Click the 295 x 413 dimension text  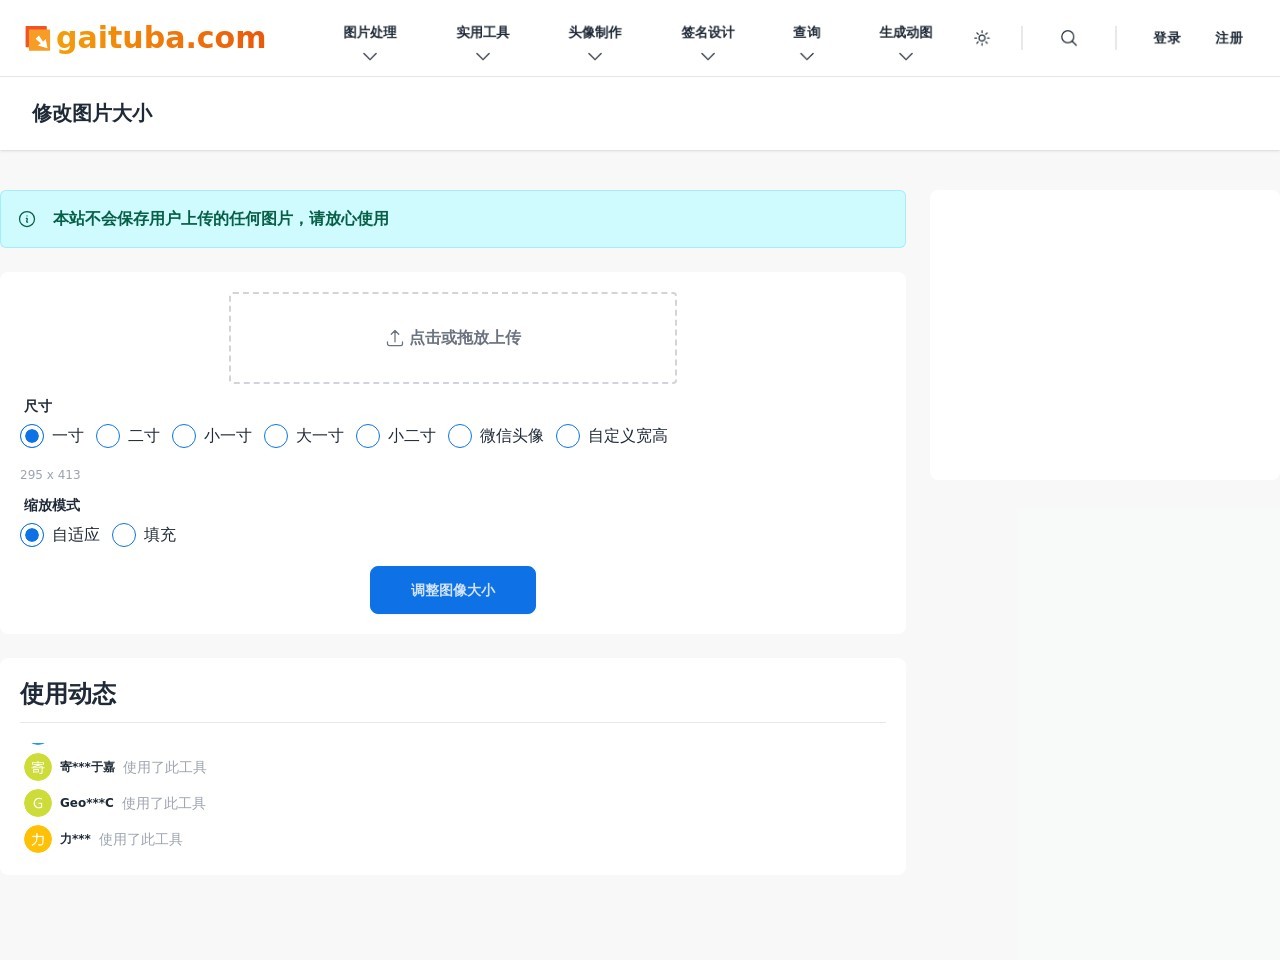50,475
